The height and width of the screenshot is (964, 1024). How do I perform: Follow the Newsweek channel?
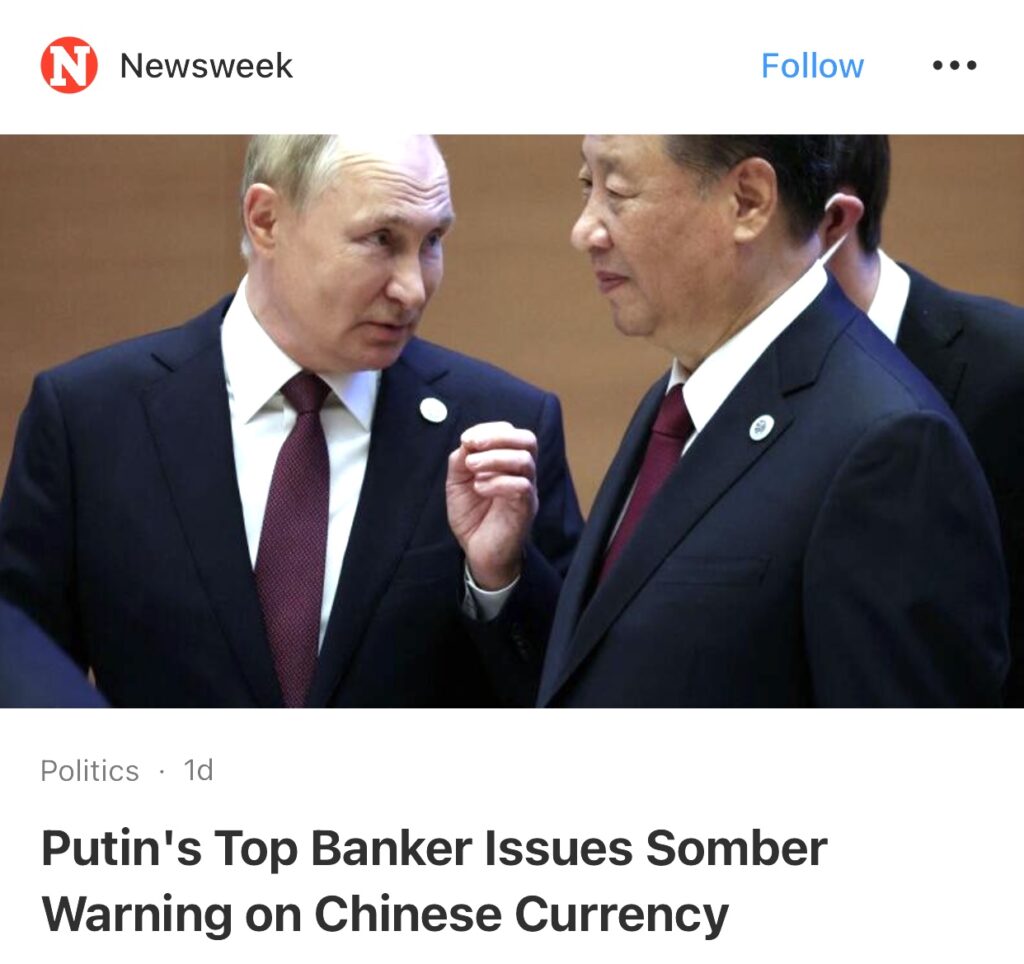[x=812, y=66]
